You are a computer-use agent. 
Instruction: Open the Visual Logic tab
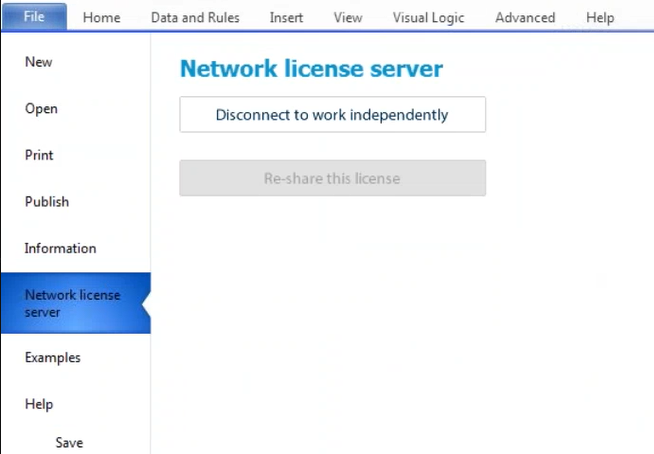click(x=429, y=17)
